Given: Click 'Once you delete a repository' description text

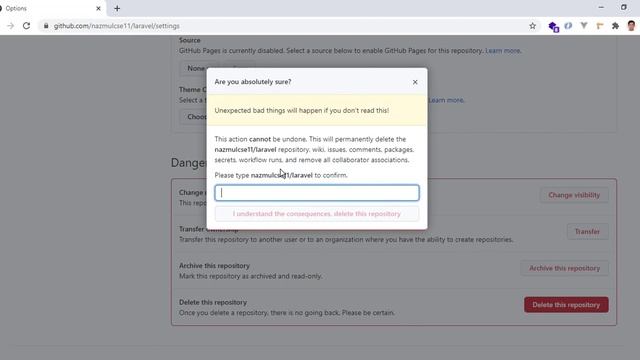Looking at the screenshot, I should point(287,313).
